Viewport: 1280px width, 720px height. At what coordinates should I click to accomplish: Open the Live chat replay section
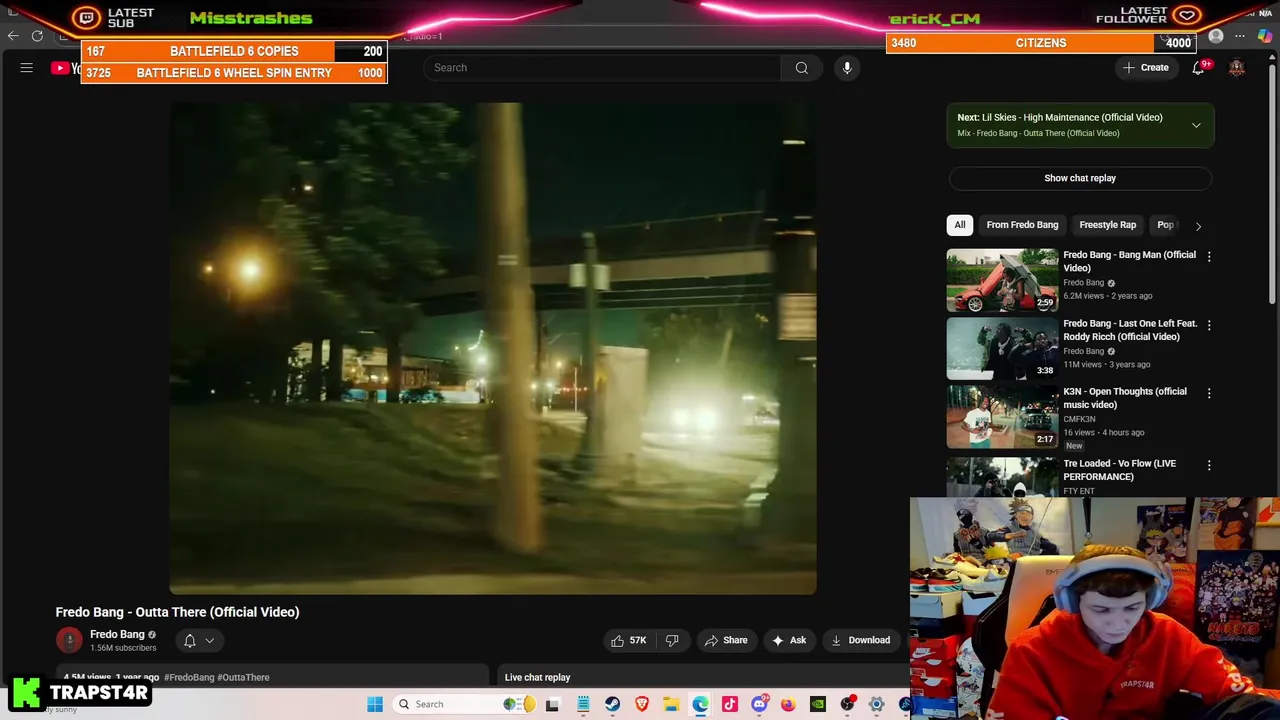pos(537,677)
